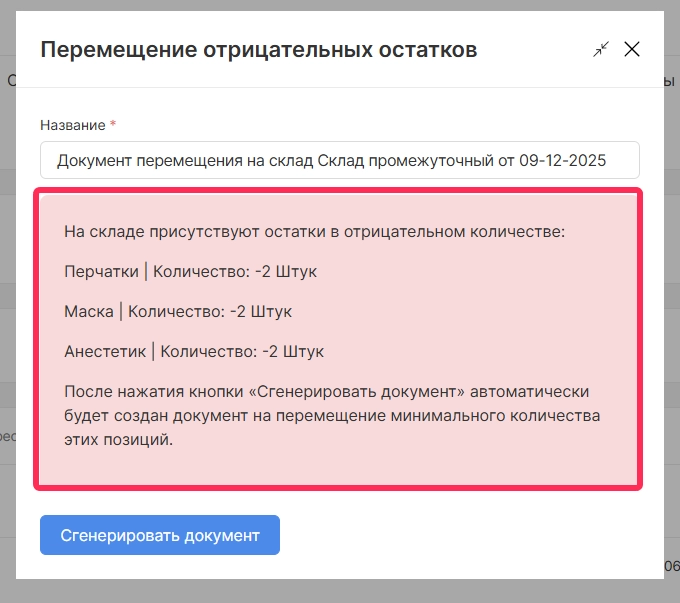This screenshot has width=680, height=603.
Task: Click -2 Штук in the Анестетик row
Action: (x=293, y=351)
